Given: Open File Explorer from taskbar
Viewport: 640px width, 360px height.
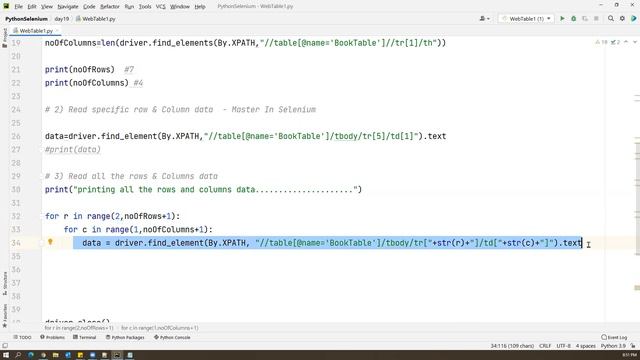Looking at the screenshot, I should pos(55,355).
